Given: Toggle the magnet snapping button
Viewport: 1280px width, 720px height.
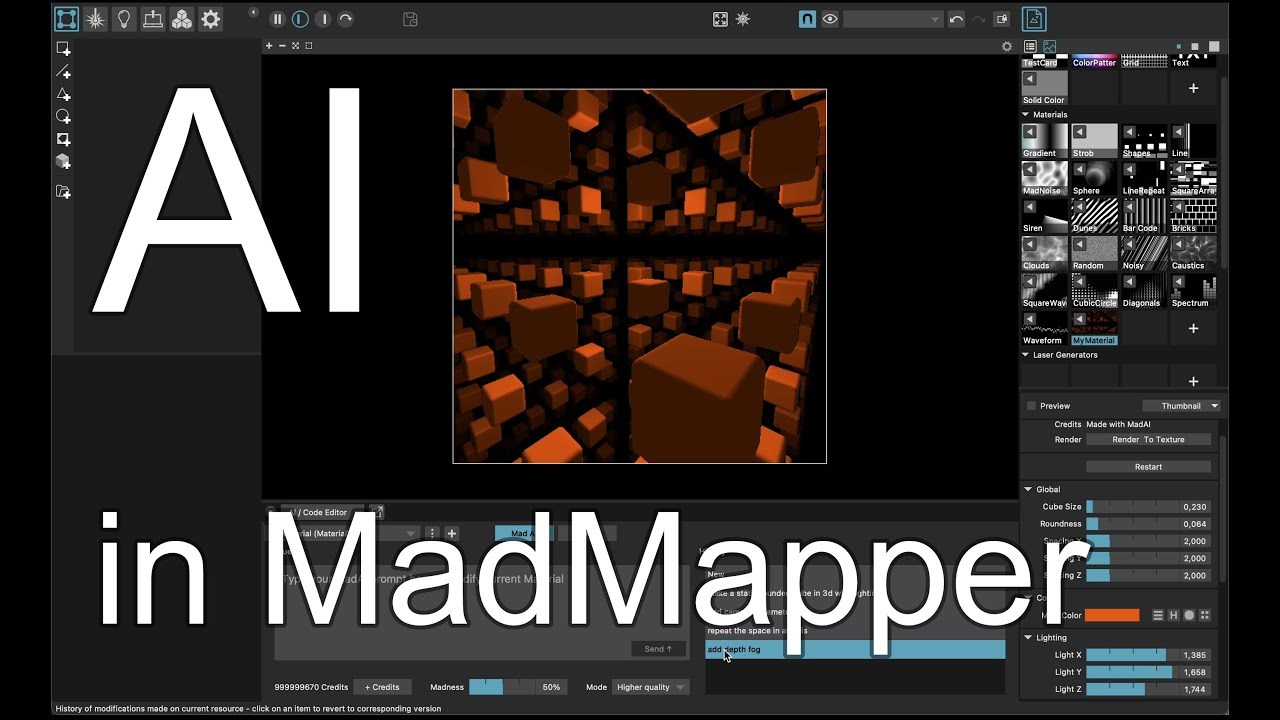Looking at the screenshot, I should tap(807, 19).
